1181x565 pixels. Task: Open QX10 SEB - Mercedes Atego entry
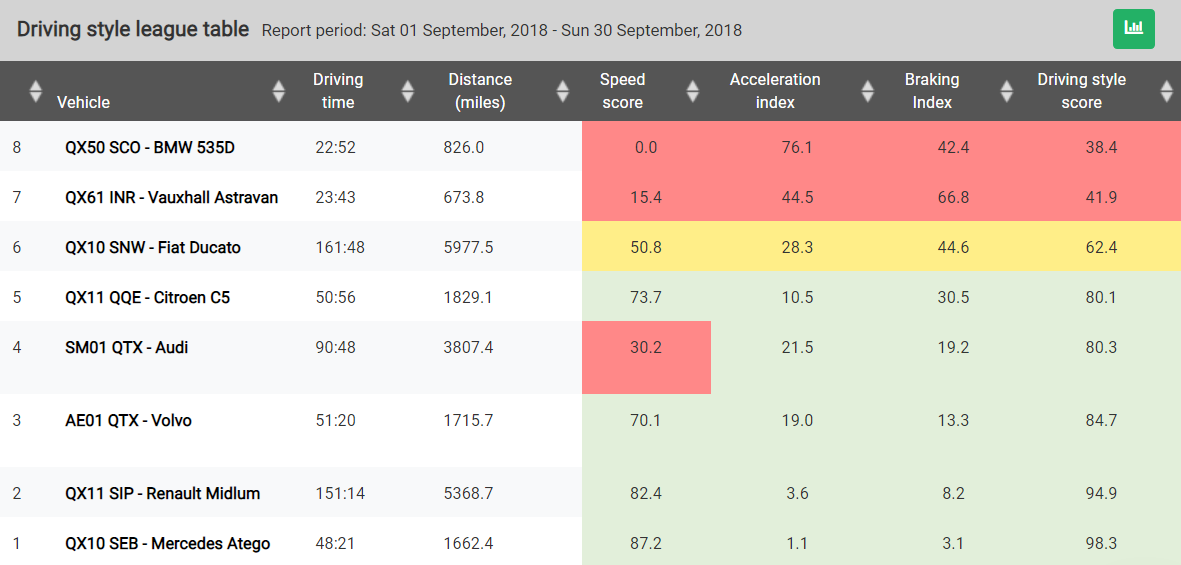point(167,543)
